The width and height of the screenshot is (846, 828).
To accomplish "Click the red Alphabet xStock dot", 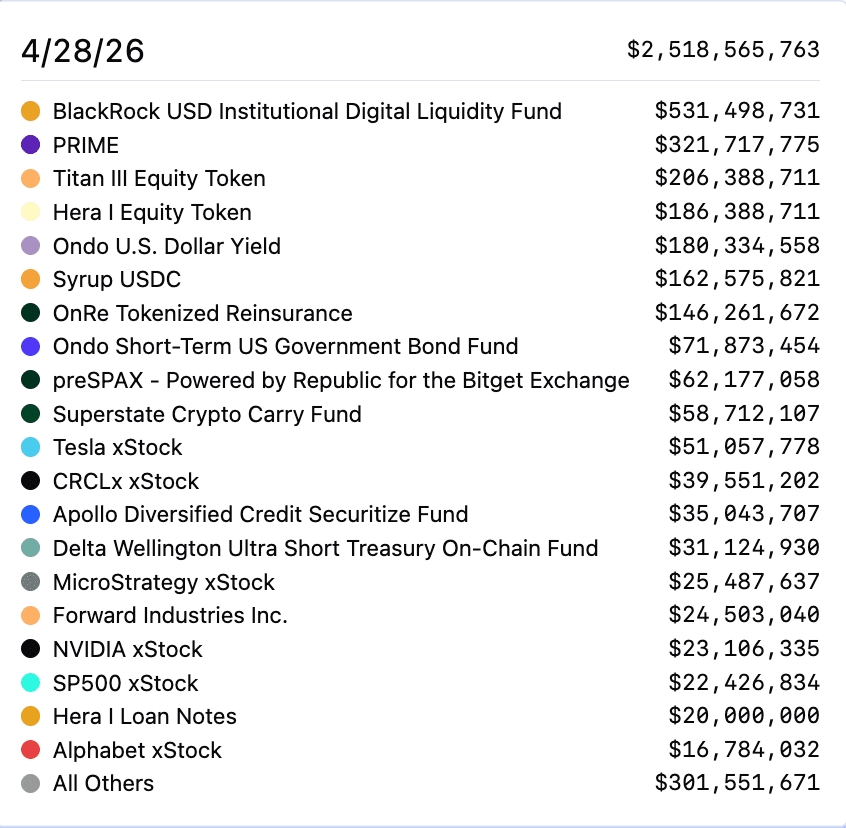I will click(x=30, y=750).
